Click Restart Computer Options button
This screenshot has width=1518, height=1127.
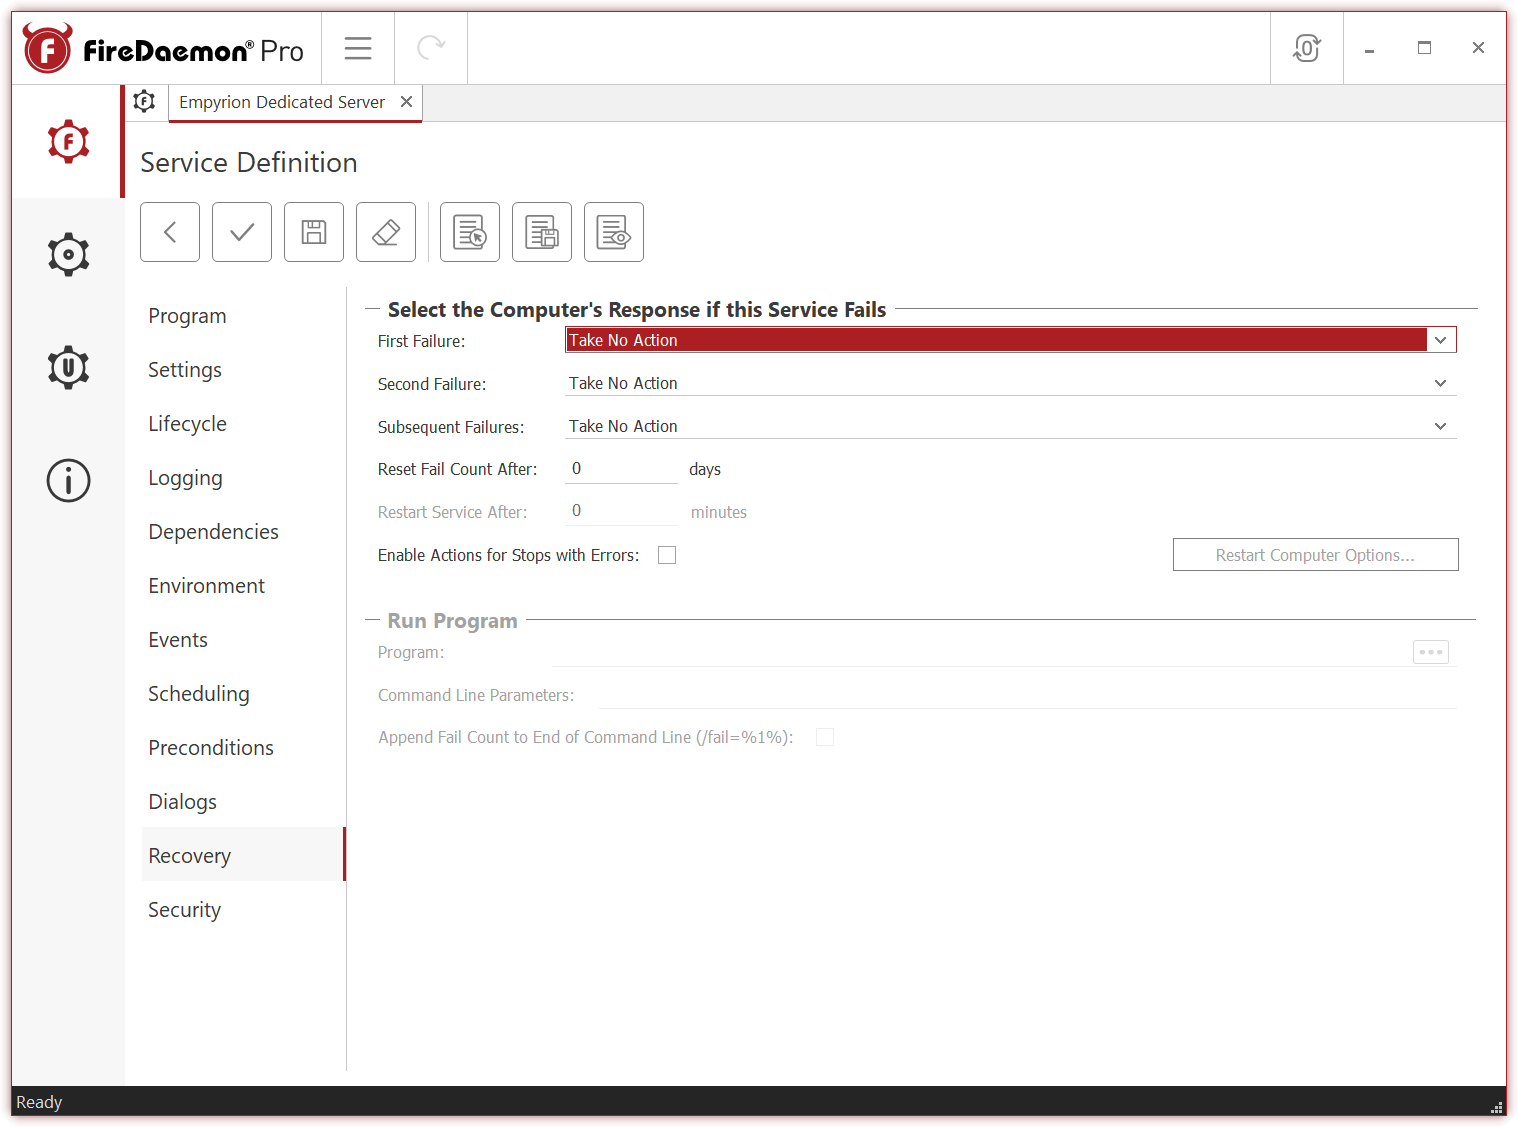click(x=1315, y=555)
